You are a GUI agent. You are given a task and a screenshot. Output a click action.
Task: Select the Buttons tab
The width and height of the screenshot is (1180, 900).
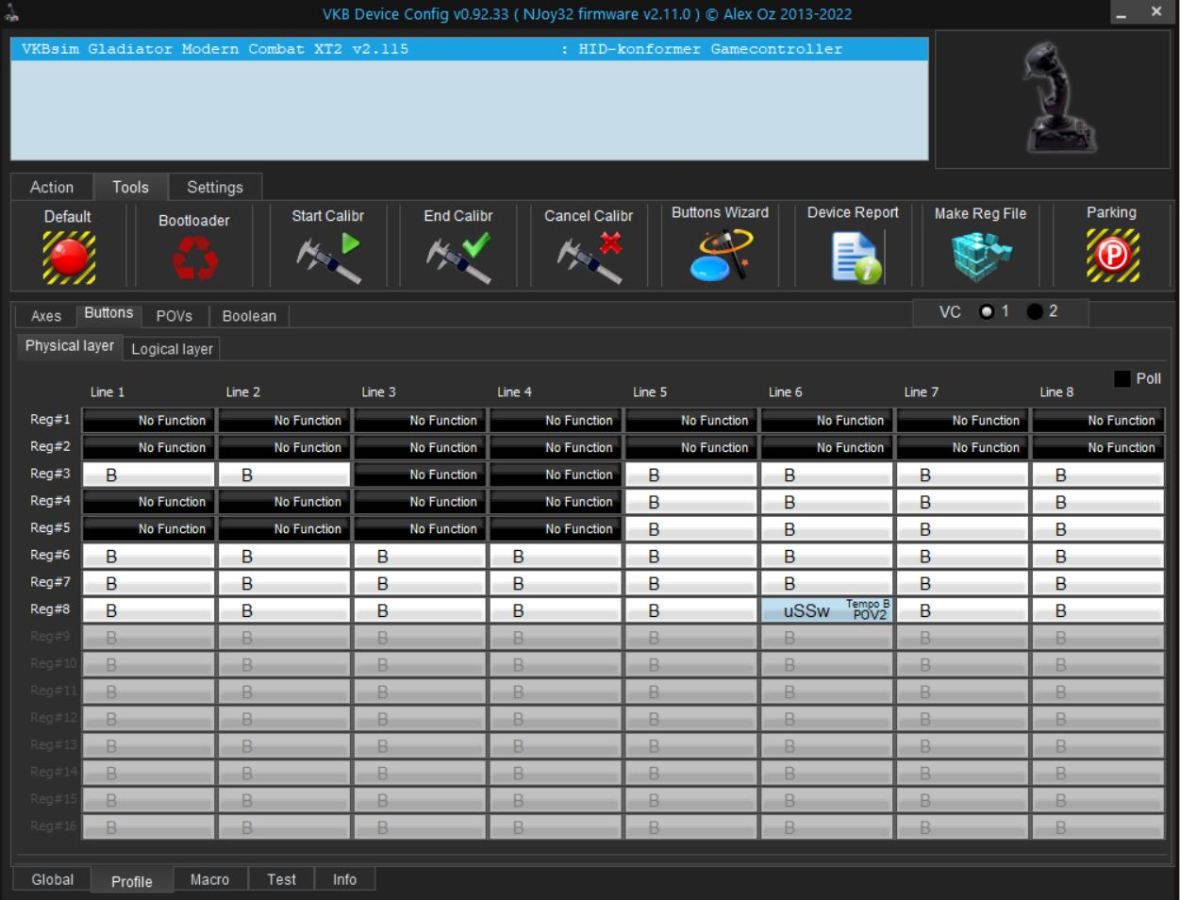coord(108,313)
